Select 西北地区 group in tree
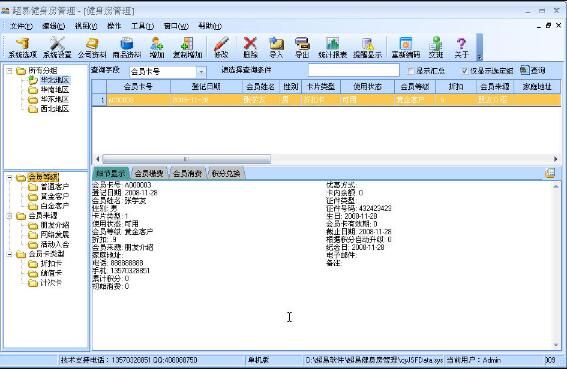The image size is (567, 369). point(55,109)
